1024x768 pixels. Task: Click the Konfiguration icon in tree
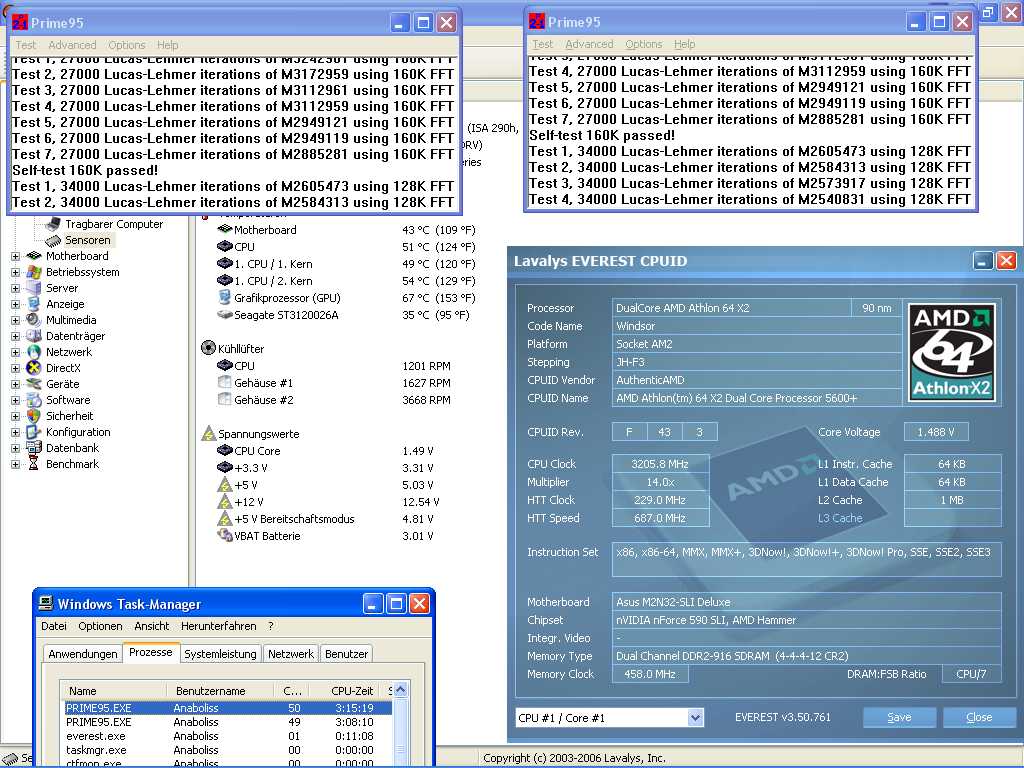pyautogui.click(x=33, y=432)
